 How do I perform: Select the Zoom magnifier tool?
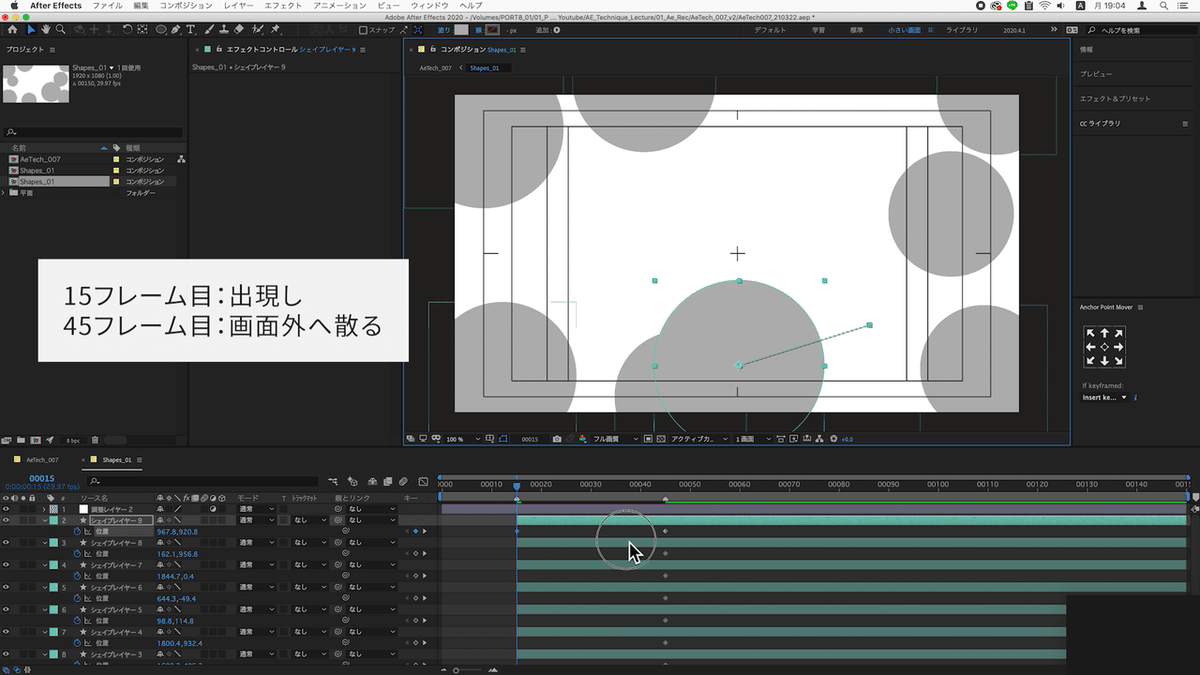pos(61,30)
